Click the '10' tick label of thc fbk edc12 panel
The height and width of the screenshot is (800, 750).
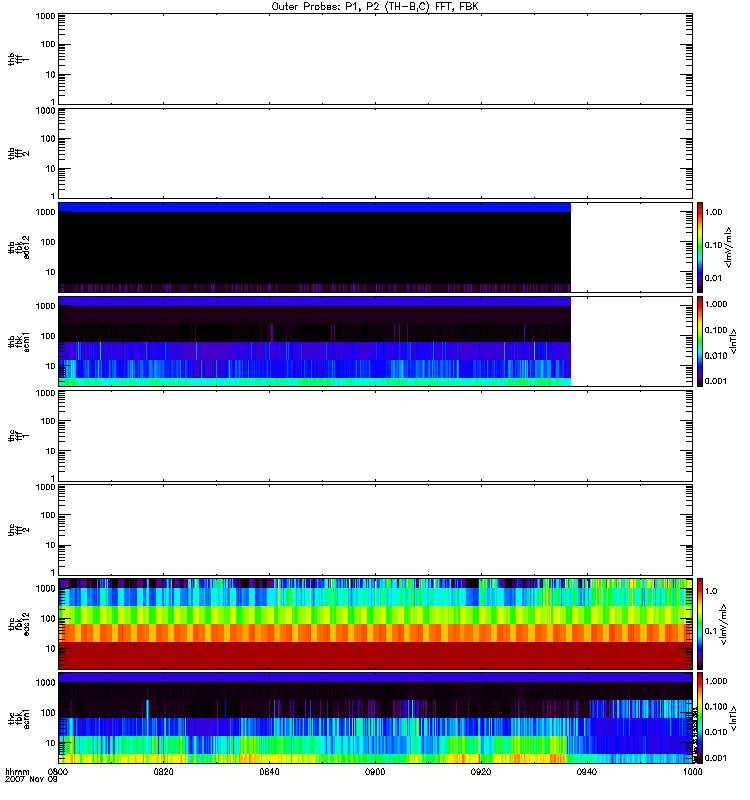tap(51, 649)
